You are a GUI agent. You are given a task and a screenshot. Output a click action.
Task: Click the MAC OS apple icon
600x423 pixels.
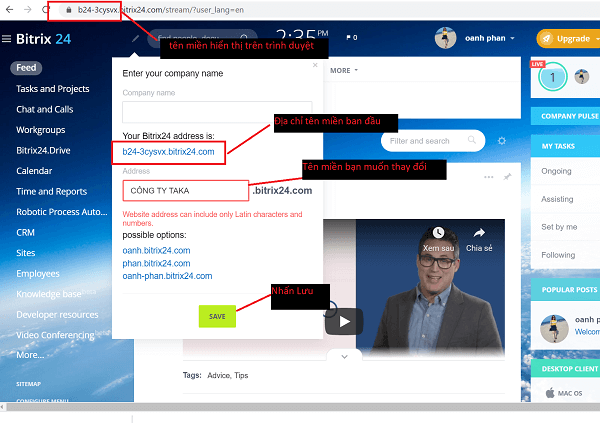pyautogui.click(x=550, y=393)
